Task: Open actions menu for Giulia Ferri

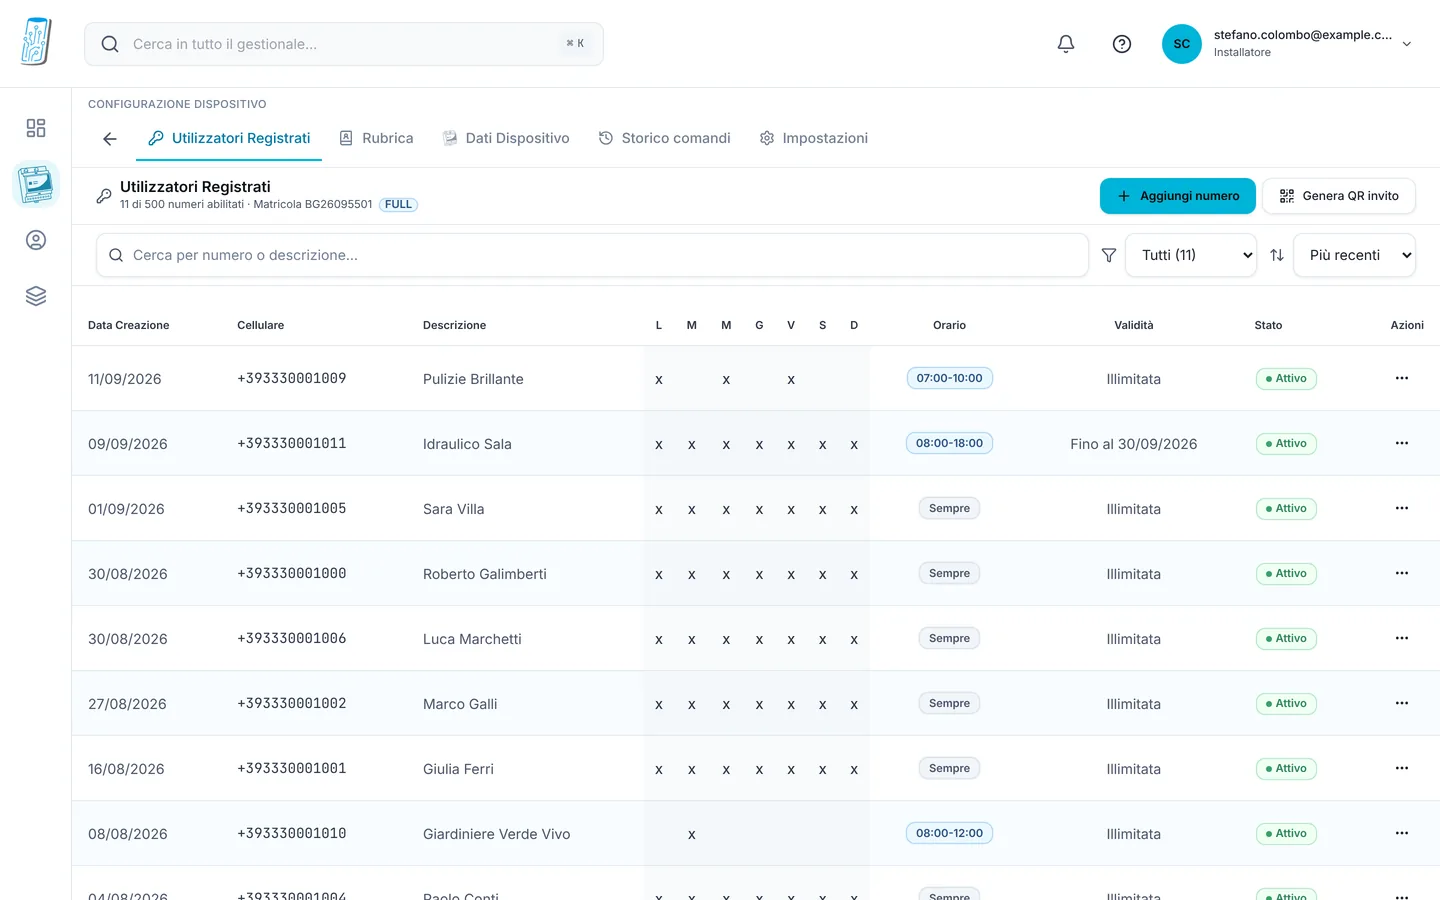Action: [x=1402, y=768]
